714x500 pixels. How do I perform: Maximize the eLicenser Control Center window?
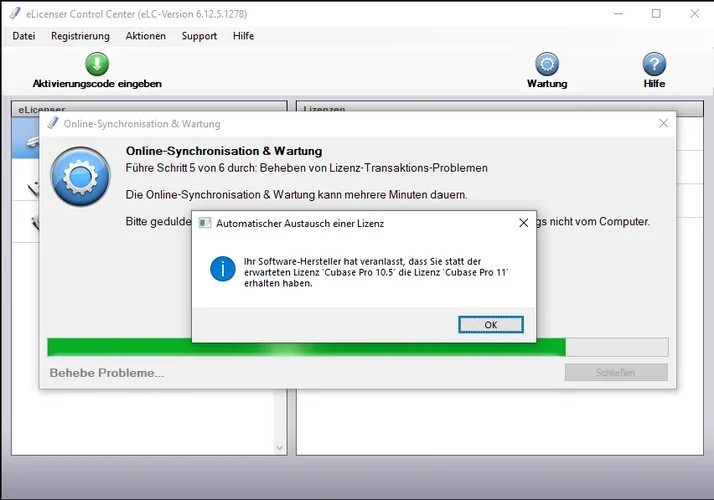[656, 14]
